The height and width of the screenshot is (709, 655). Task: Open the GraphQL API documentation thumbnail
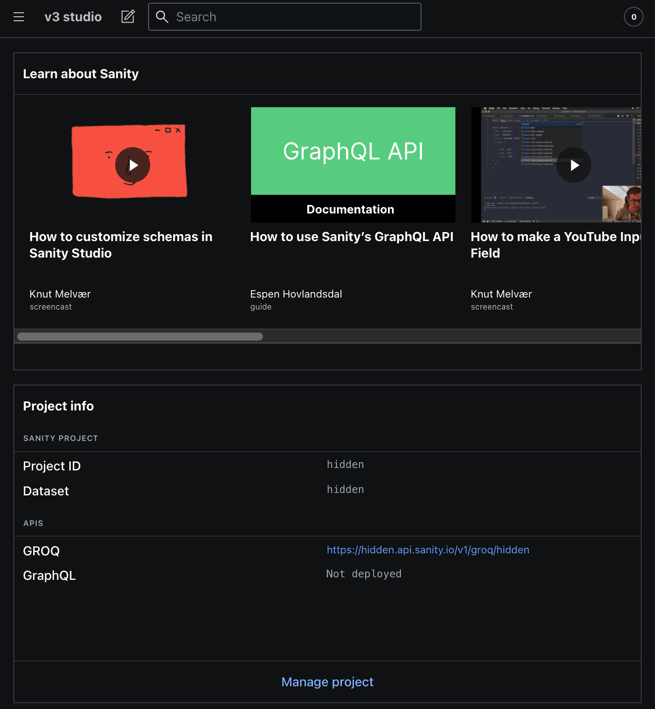353,165
